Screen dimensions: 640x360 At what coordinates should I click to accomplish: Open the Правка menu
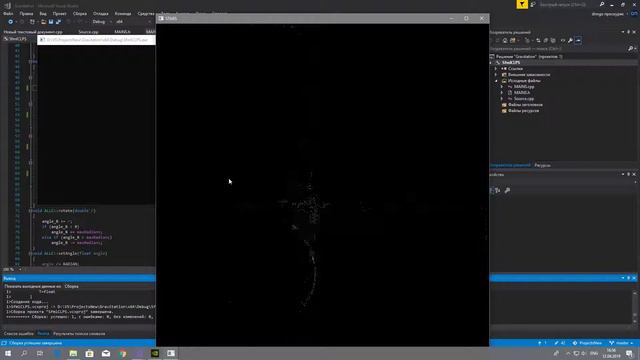(27, 13)
